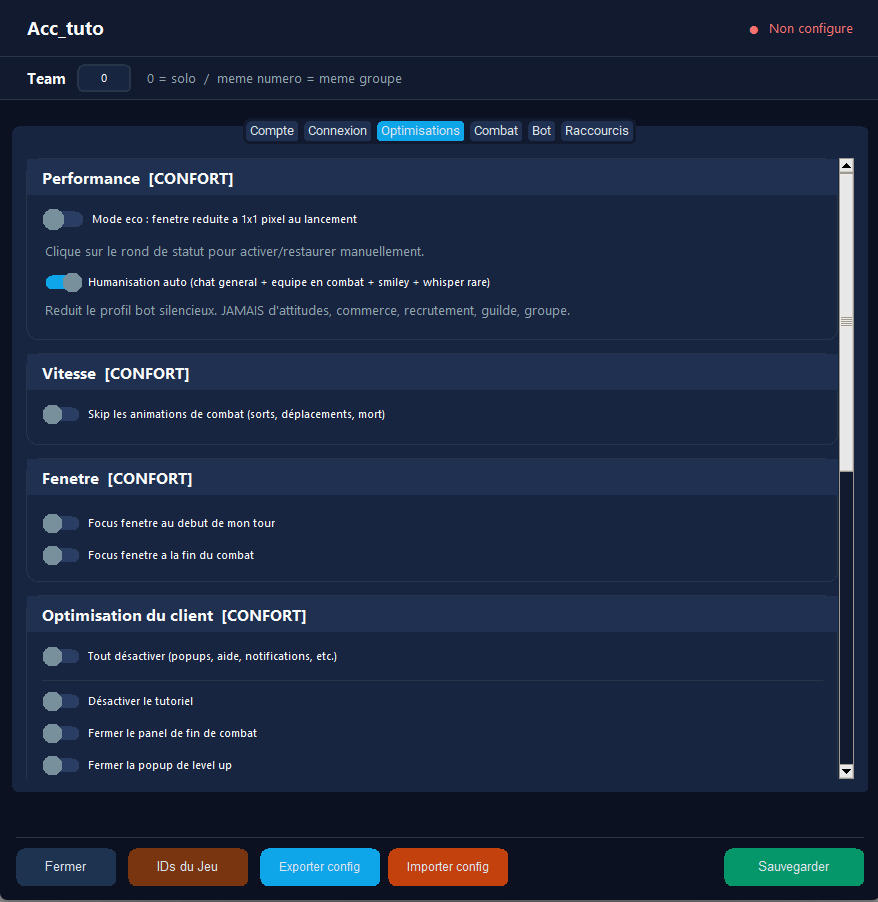Screen dimensions: 878x902
Task: Enable Fermer la popup de level up
Action: click(x=61, y=766)
